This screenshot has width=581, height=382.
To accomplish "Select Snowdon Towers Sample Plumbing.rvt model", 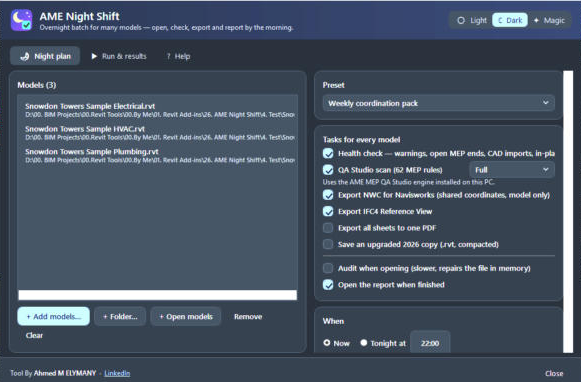I will (157, 156).
